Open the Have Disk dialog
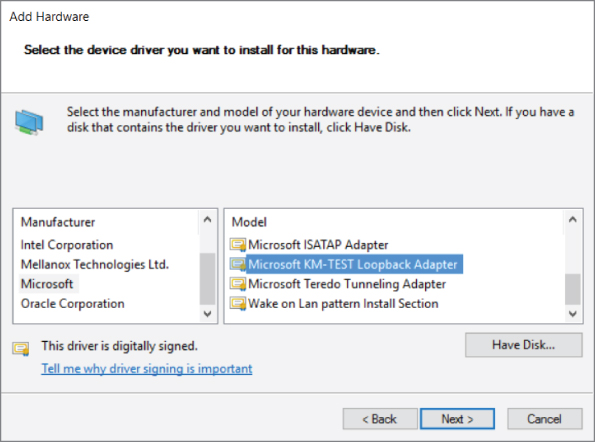 pyautogui.click(x=524, y=345)
